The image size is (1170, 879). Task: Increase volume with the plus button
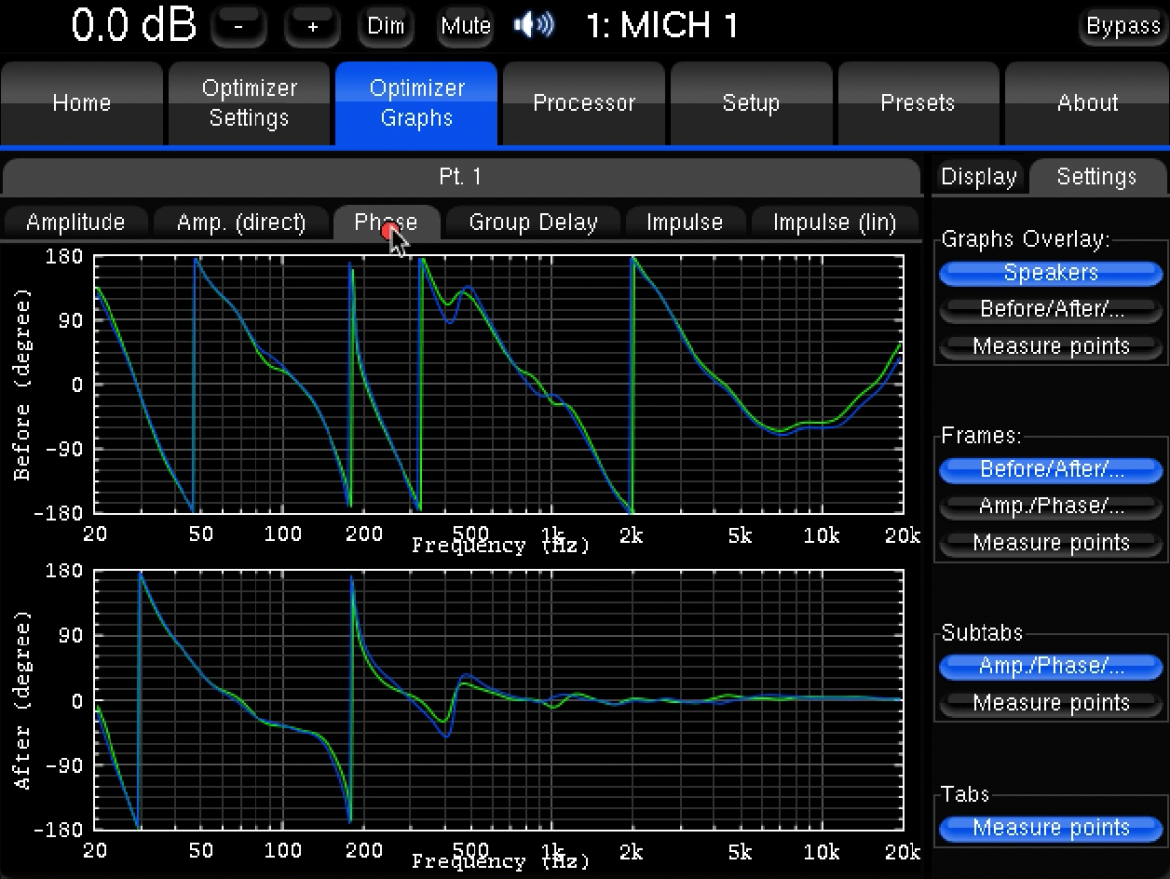point(313,26)
